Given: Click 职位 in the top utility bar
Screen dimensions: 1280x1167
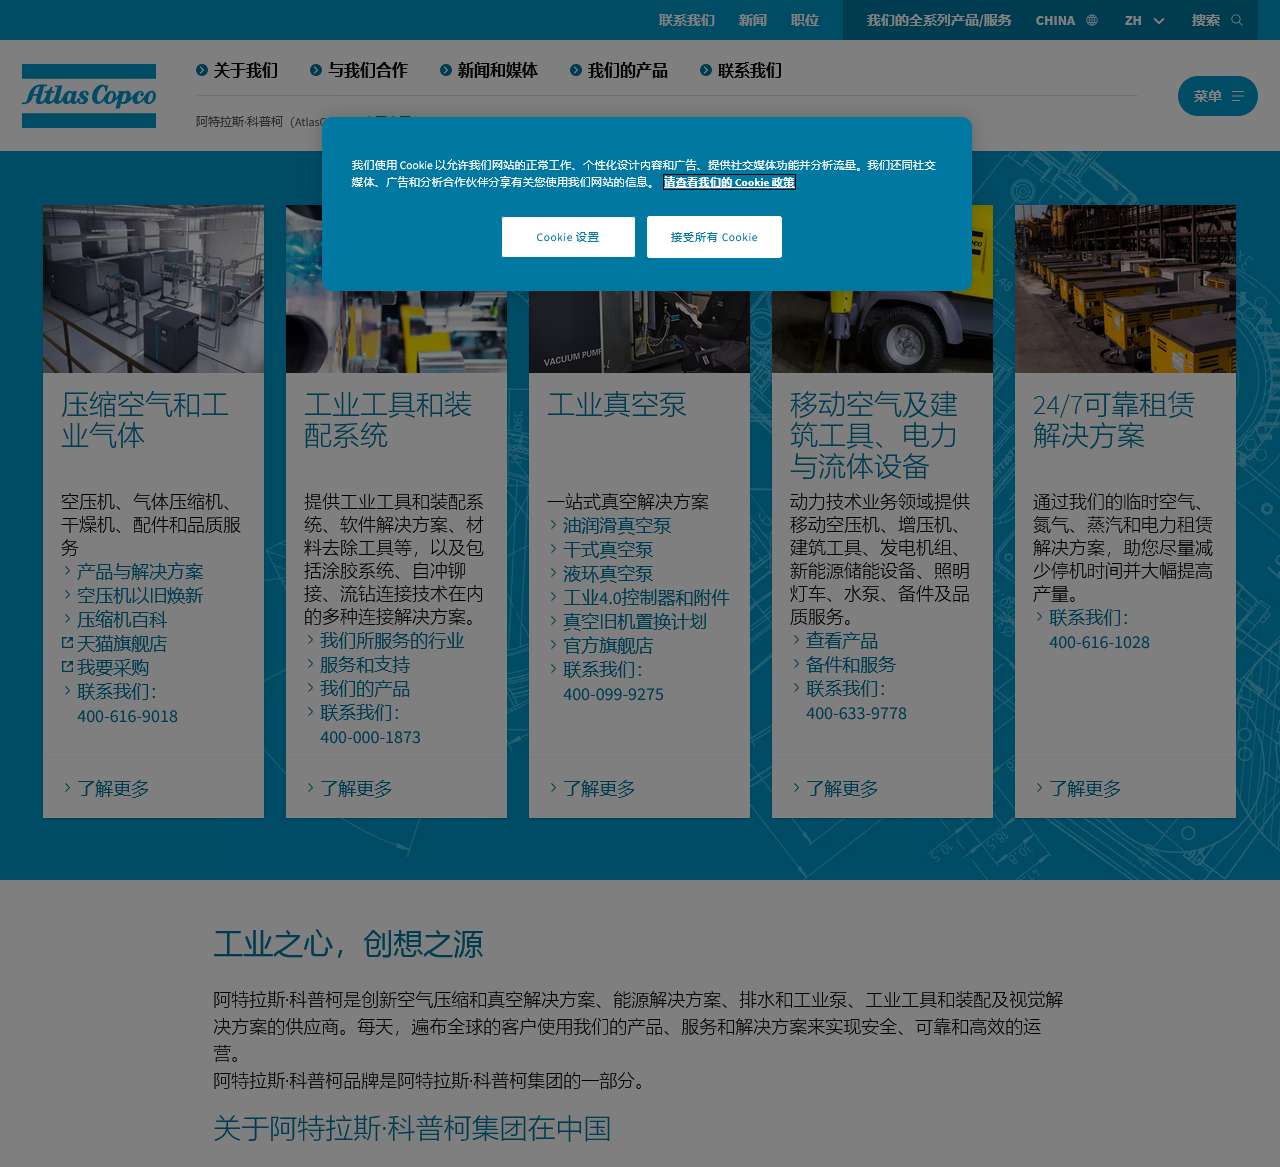Looking at the screenshot, I should tap(804, 20).
